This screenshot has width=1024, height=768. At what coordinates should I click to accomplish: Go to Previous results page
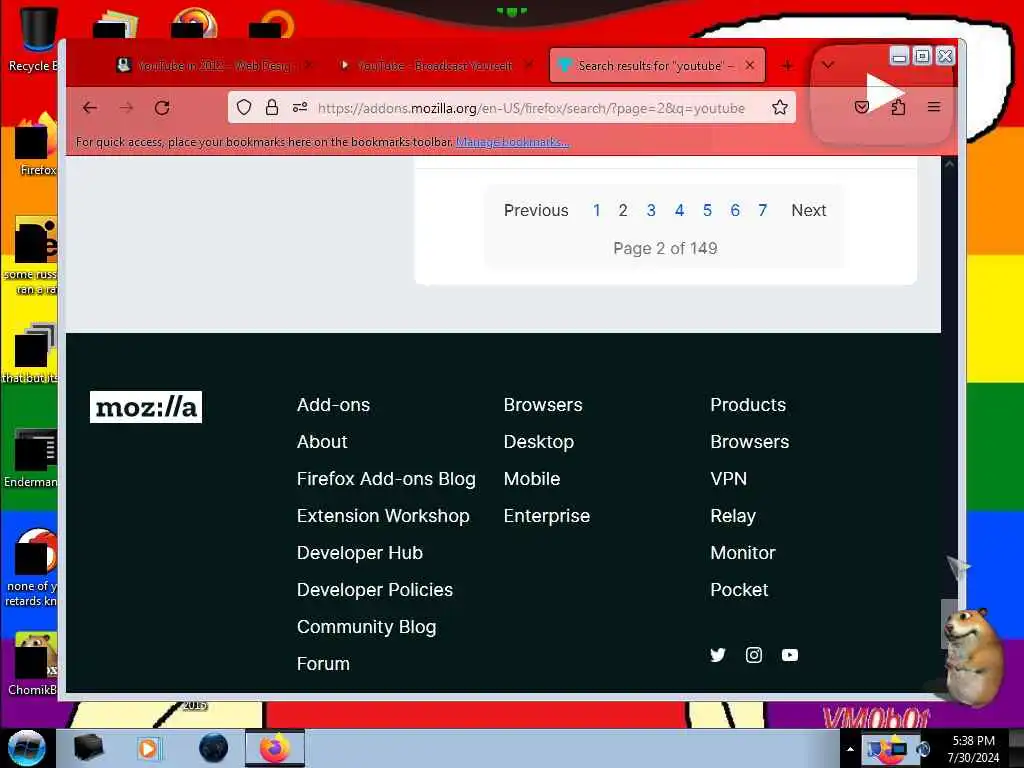(x=536, y=210)
